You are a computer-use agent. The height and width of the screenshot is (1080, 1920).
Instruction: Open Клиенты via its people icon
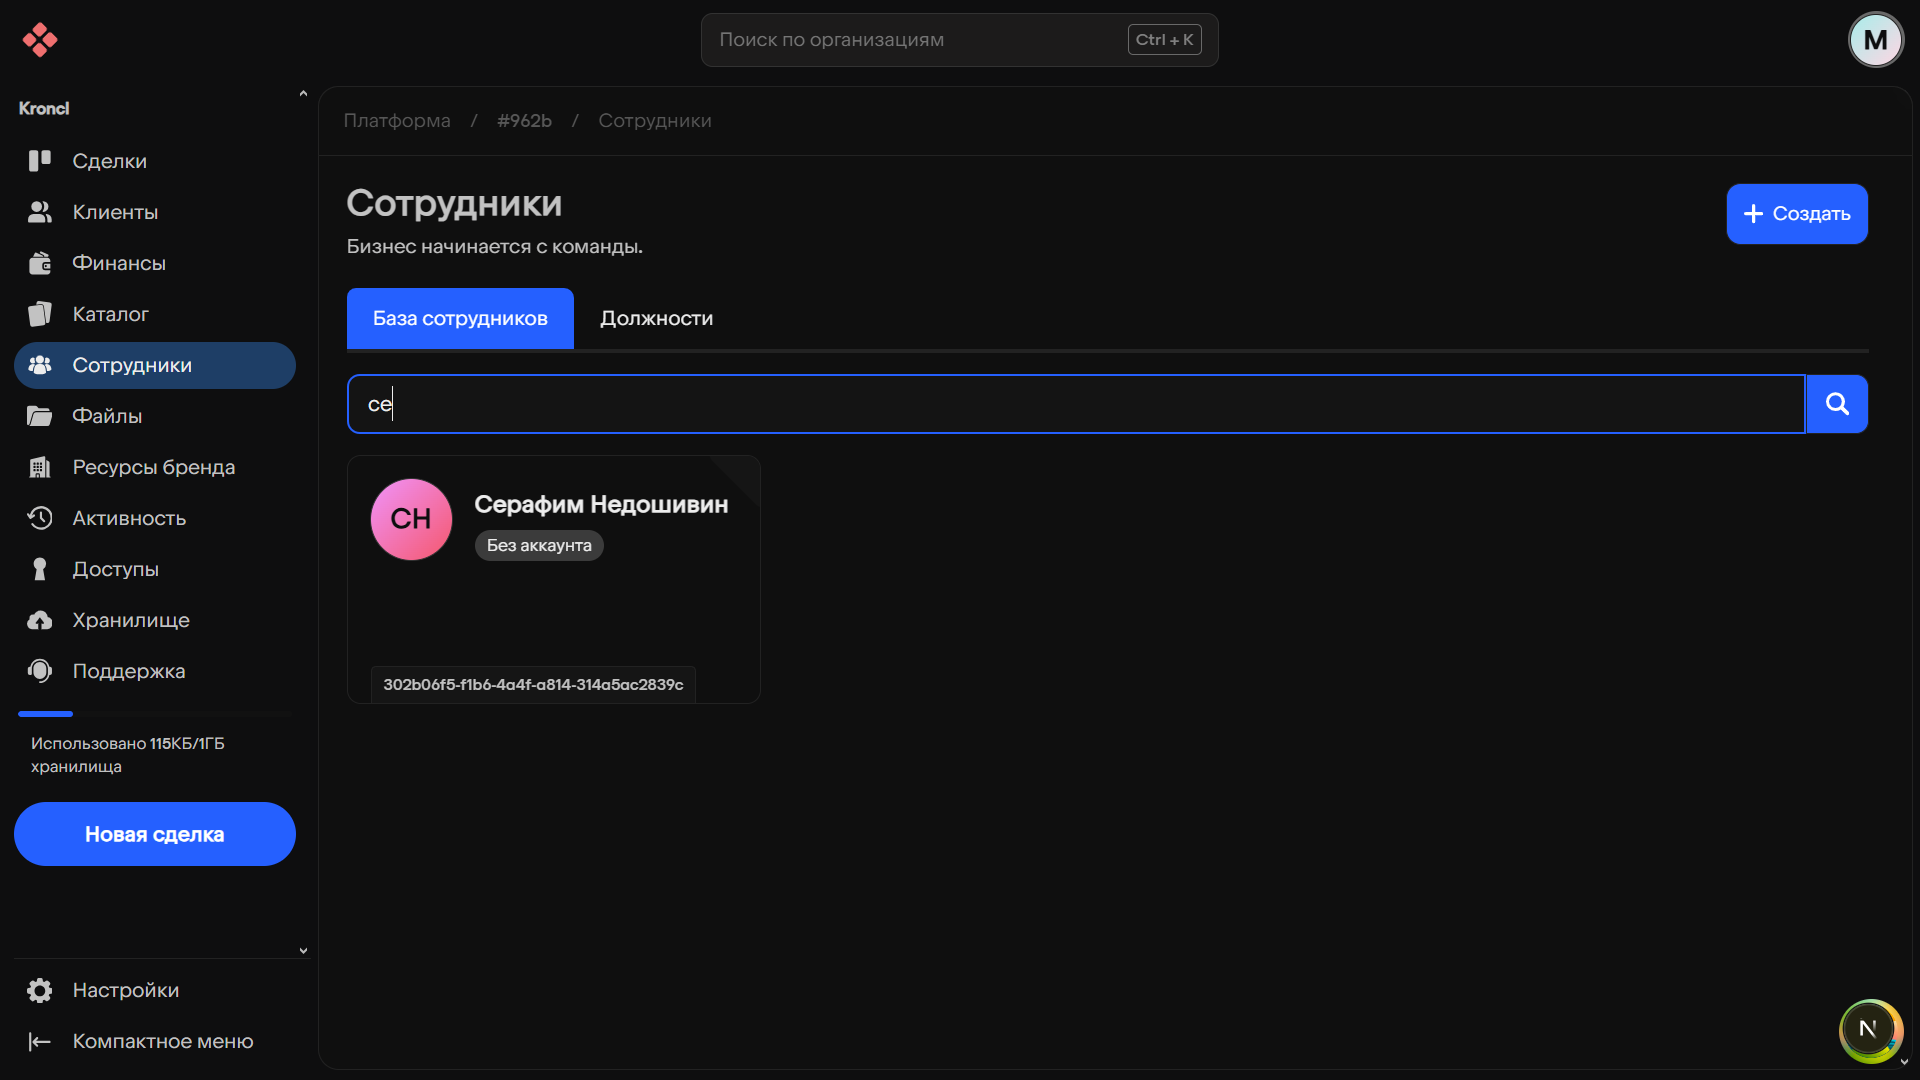tap(40, 212)
